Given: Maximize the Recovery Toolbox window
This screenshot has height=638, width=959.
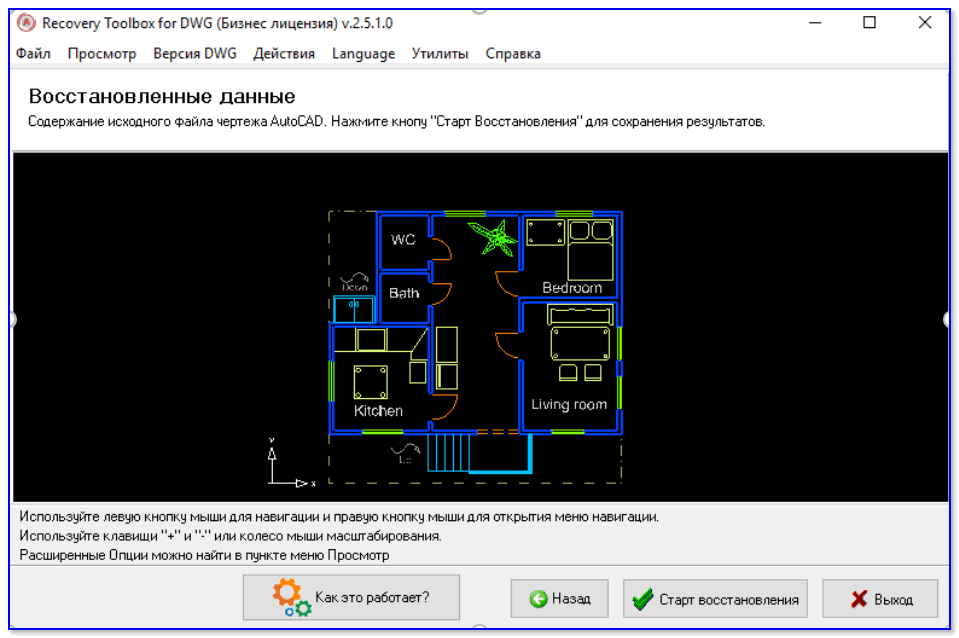Looking at the screenshot, I should (x=869, y=23).
